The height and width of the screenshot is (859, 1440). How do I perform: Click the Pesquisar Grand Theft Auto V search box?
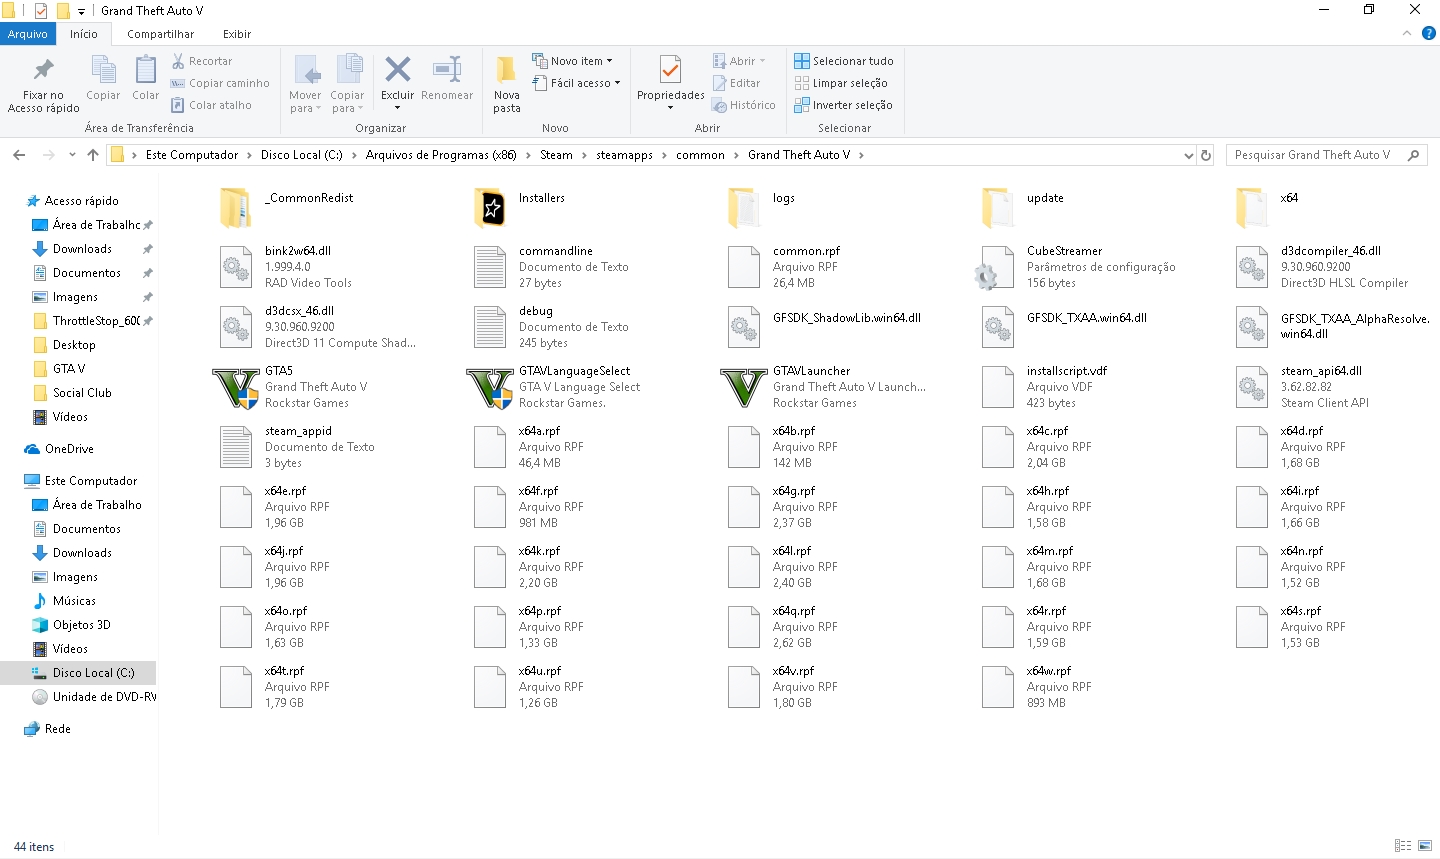[1326, 155]
